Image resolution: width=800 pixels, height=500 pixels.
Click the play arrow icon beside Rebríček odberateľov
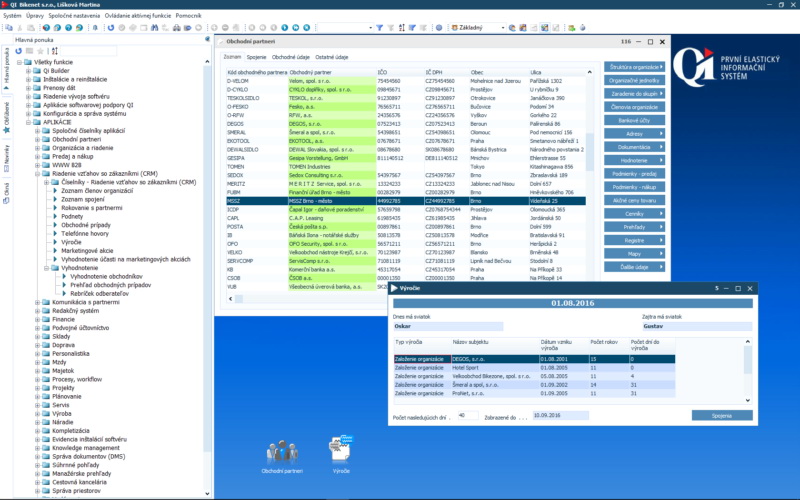click(65, 294)
